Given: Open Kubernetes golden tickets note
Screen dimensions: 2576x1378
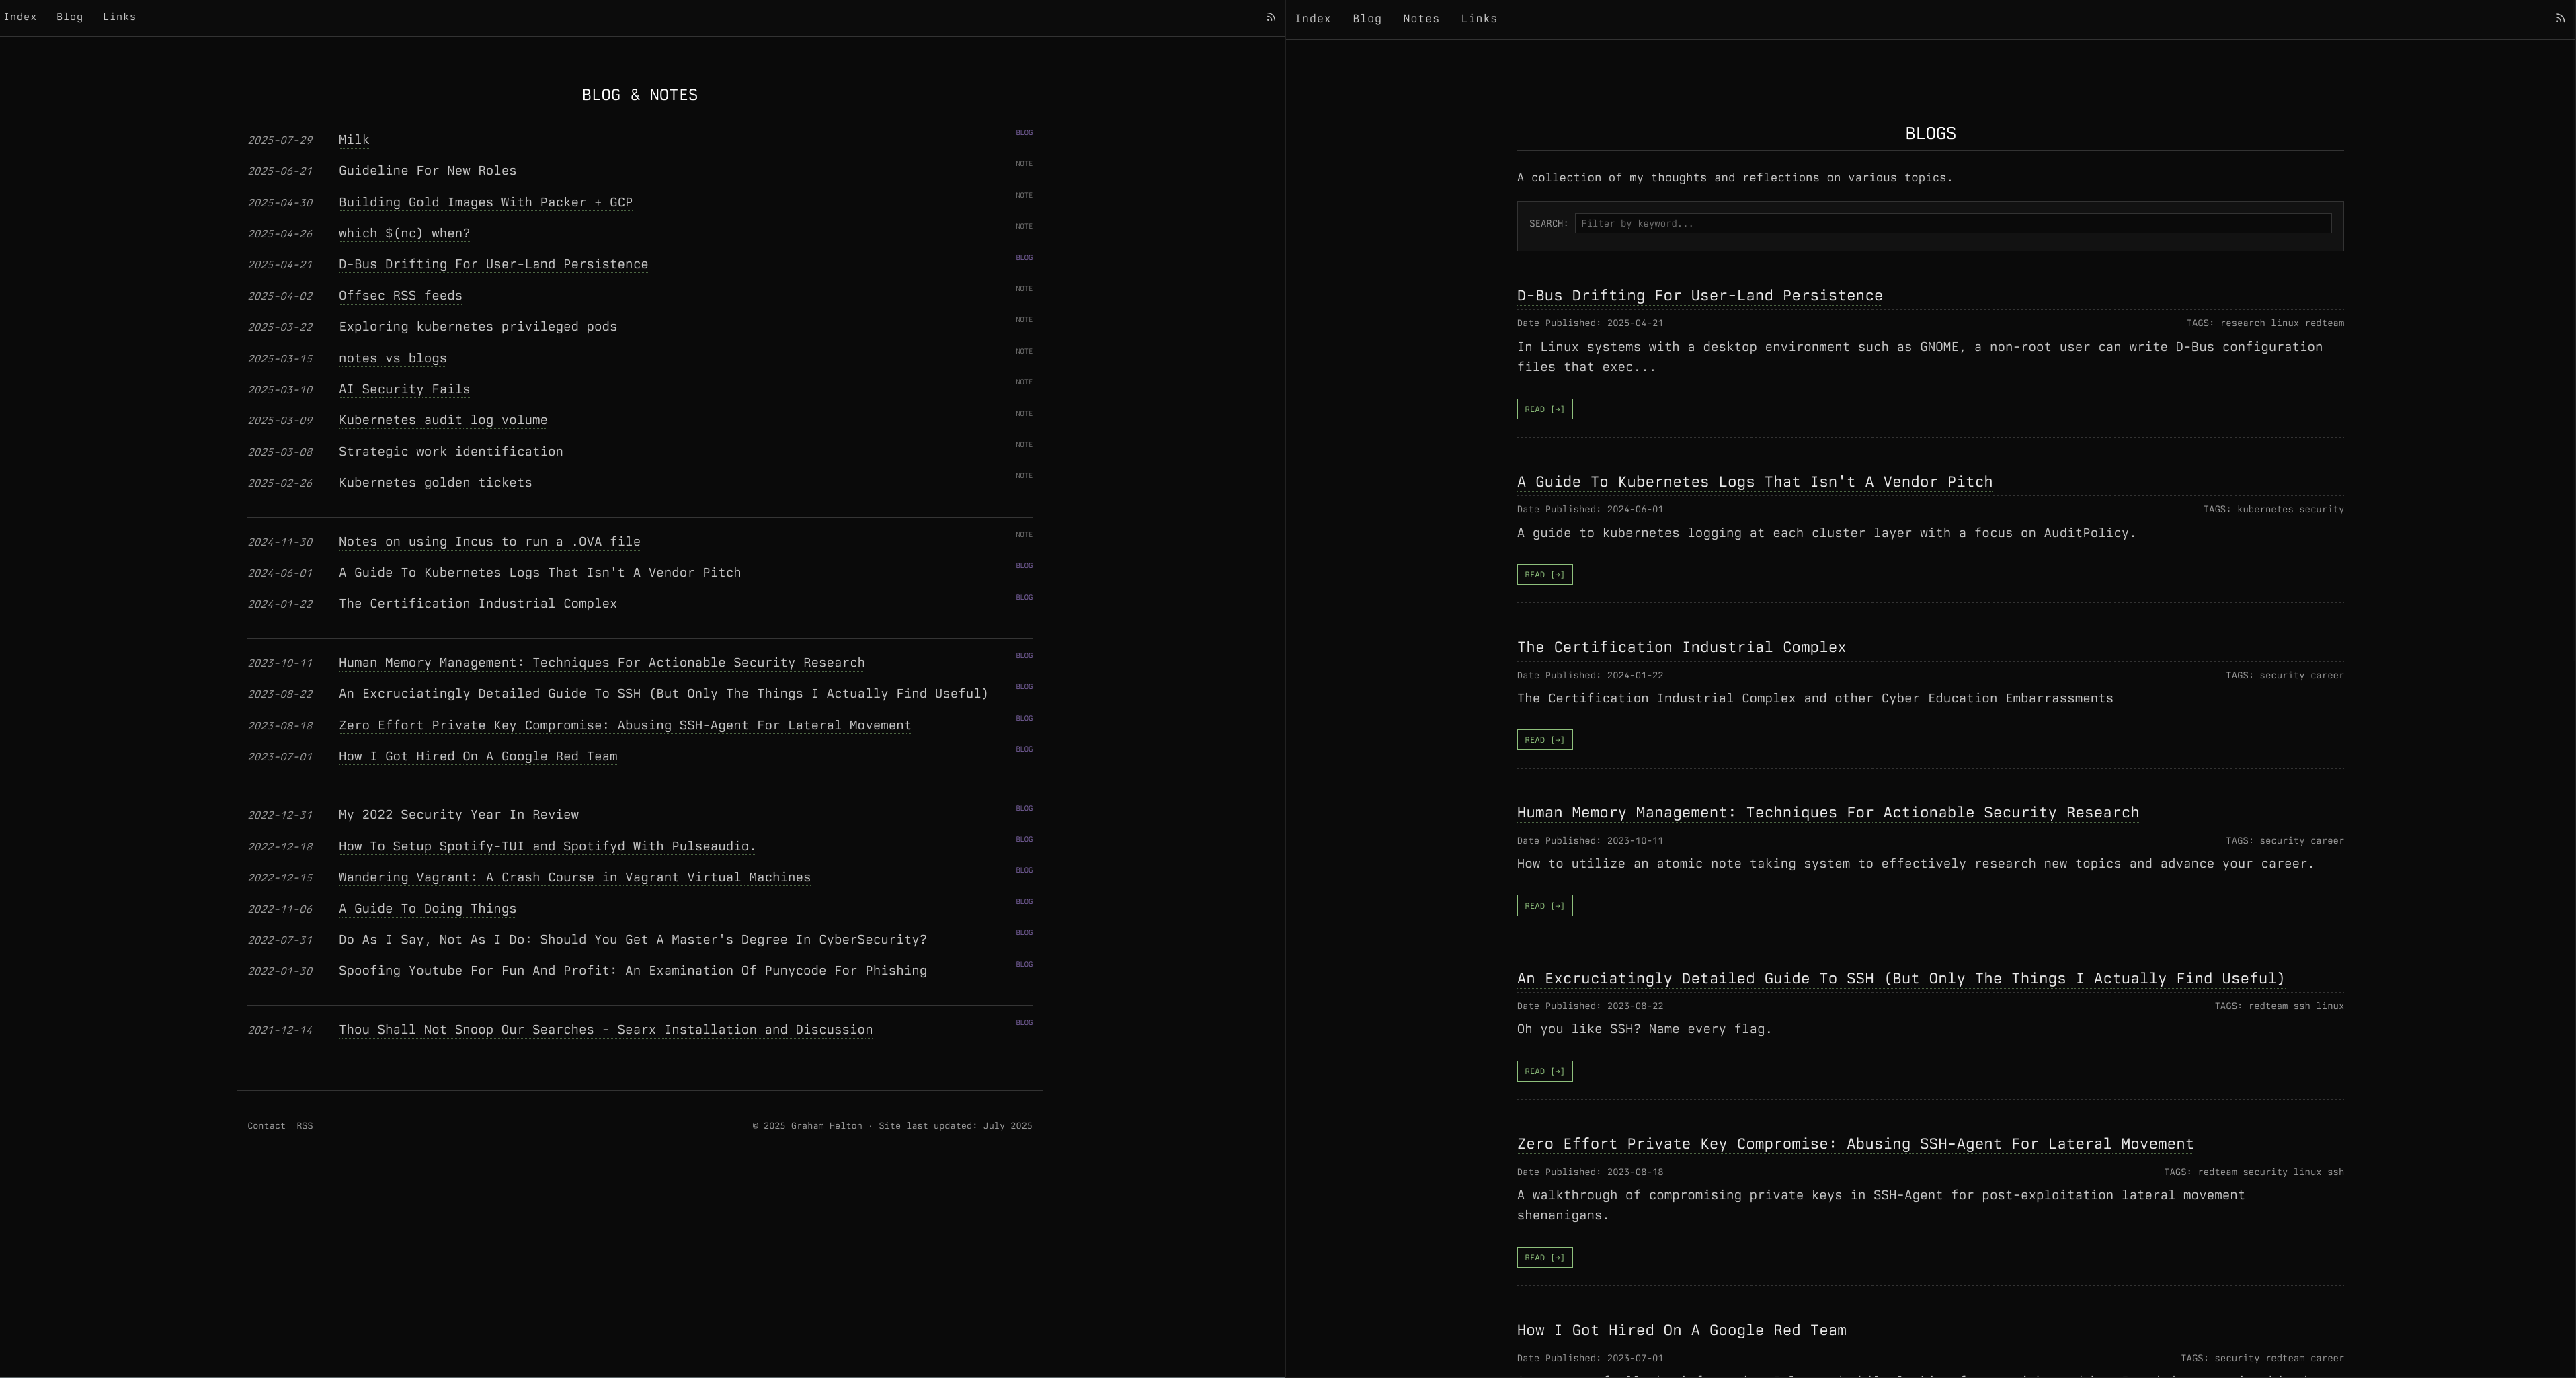Looking at the screenshot, I should click(x=435, y=483).
